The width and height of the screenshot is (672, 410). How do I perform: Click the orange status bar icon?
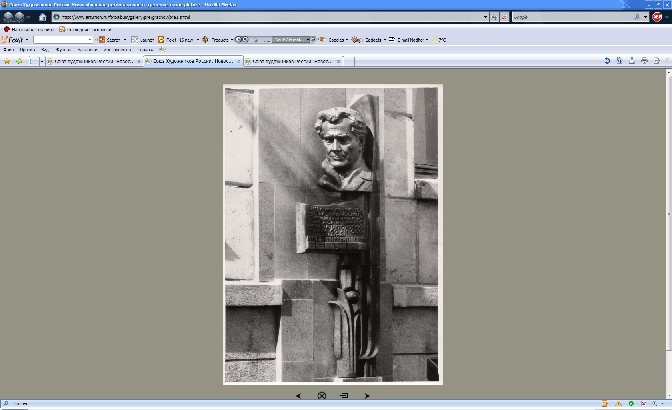tap(605, 404)
